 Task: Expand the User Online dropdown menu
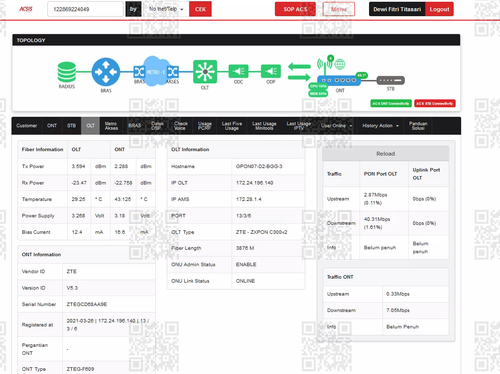(336, 126)
